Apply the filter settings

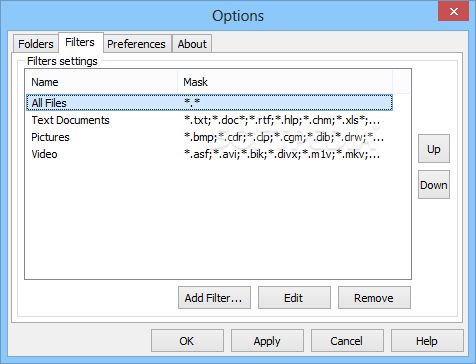point(267,341)
